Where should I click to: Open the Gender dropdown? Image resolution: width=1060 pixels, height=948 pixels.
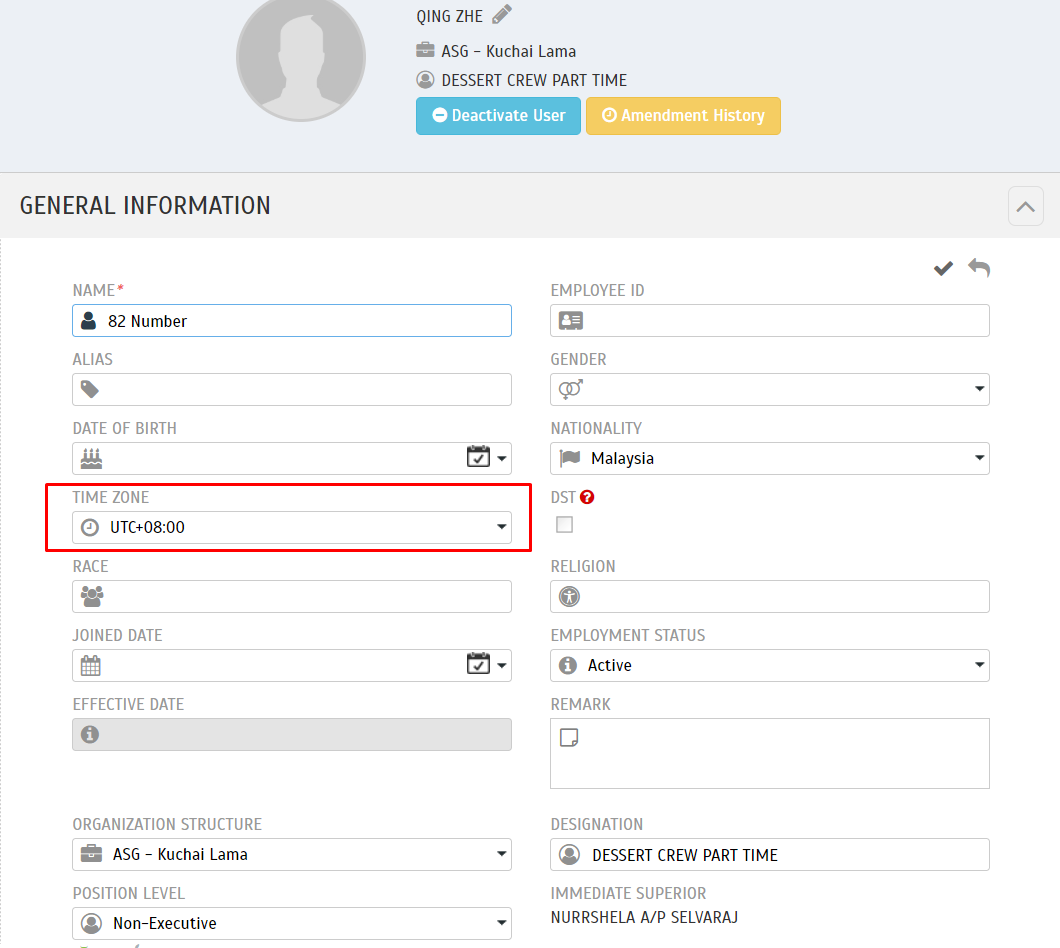pyautogui.click(x=981, y=389)
